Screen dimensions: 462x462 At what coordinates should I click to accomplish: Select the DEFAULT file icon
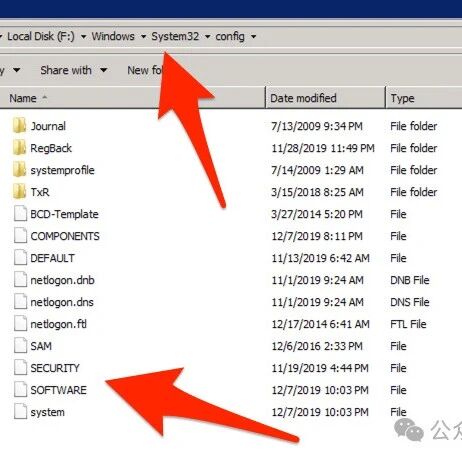tap(20, 258)
